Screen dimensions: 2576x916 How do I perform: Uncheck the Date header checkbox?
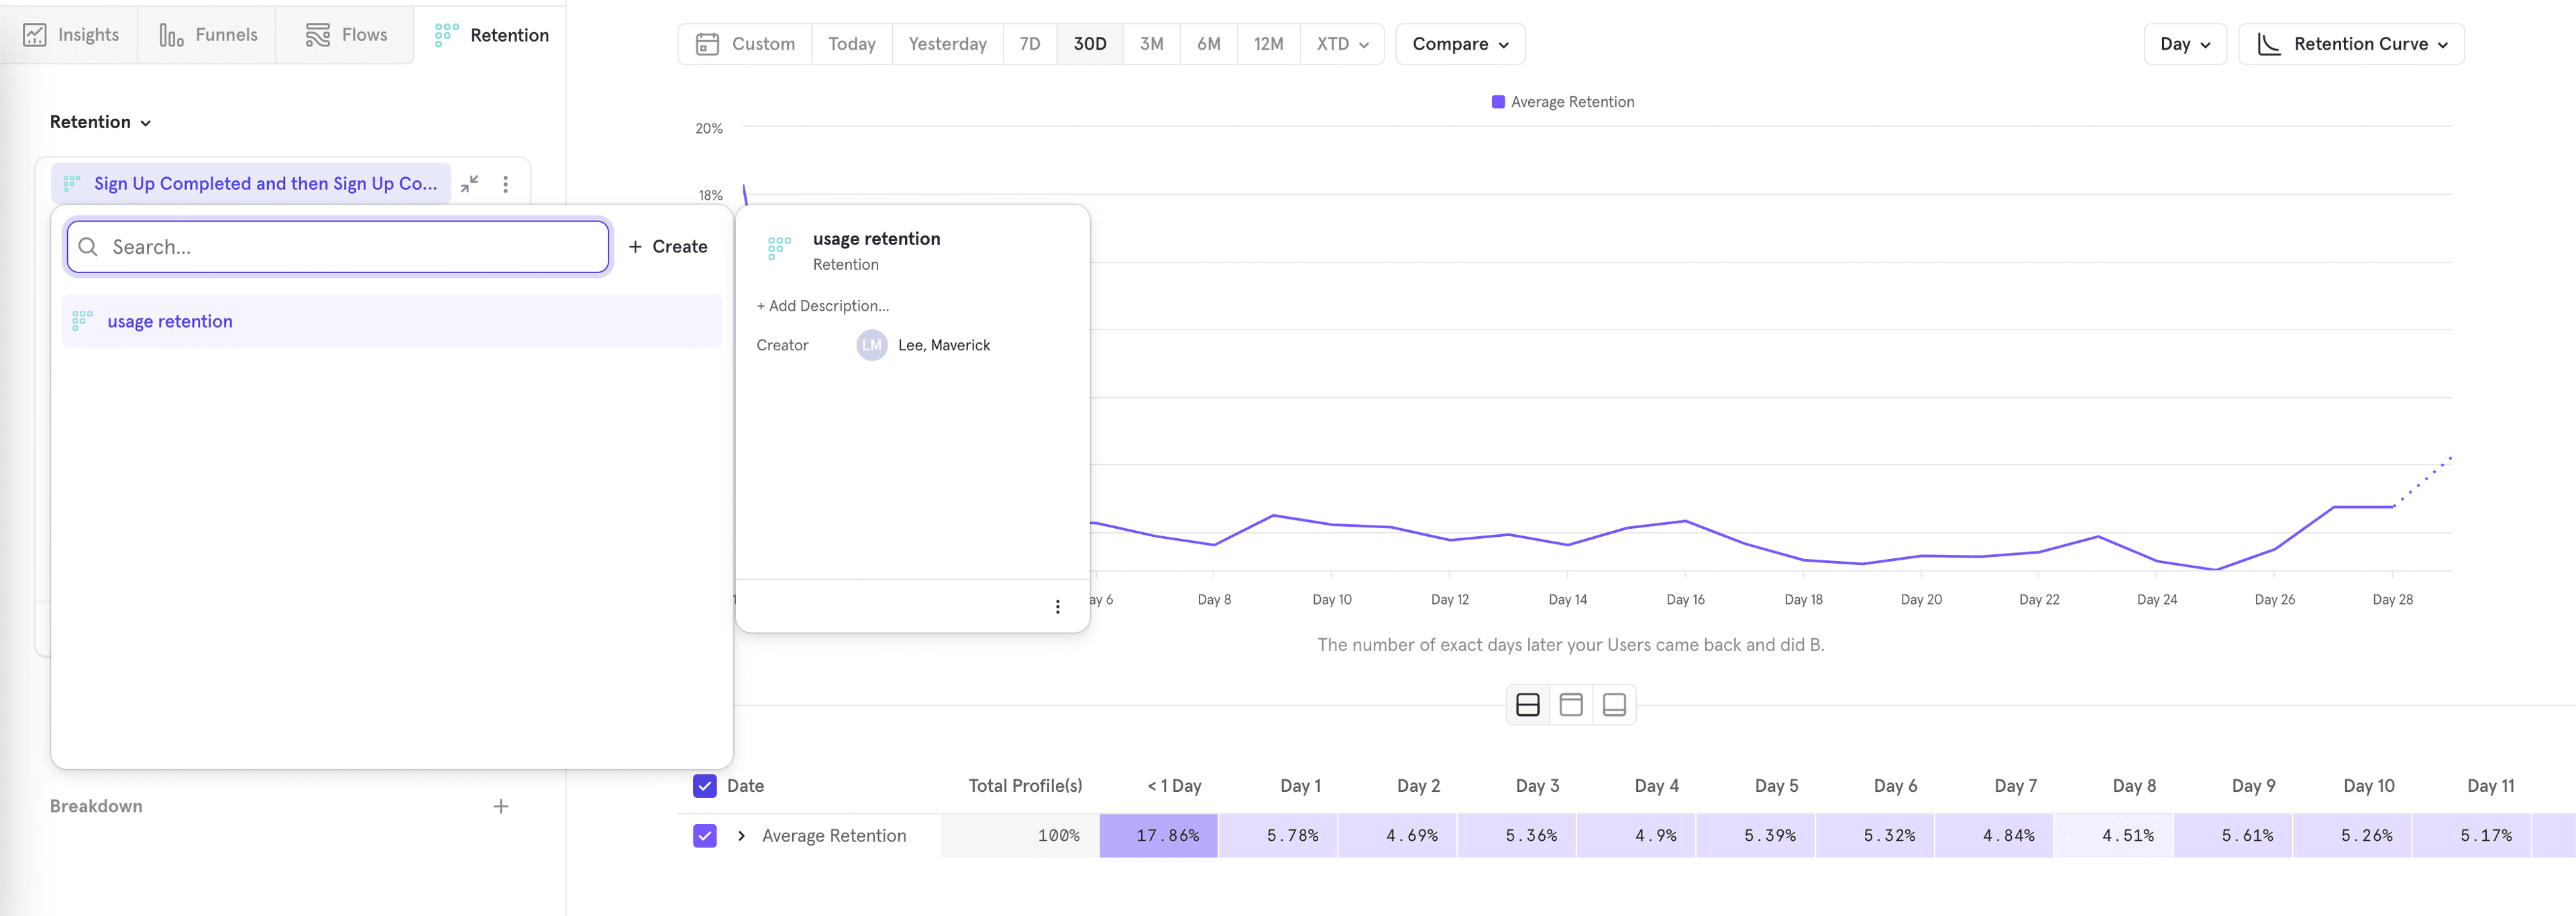(x=705, y=786)
